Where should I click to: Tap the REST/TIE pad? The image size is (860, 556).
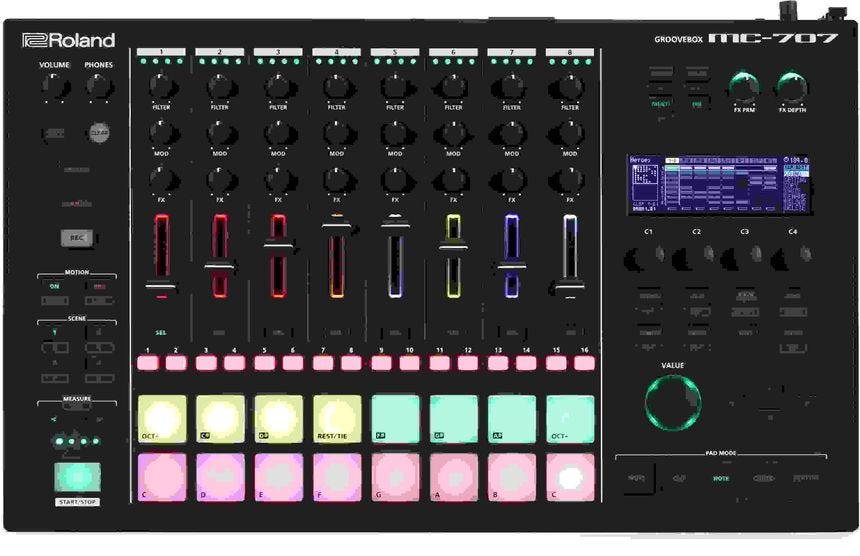click(337, 419)
